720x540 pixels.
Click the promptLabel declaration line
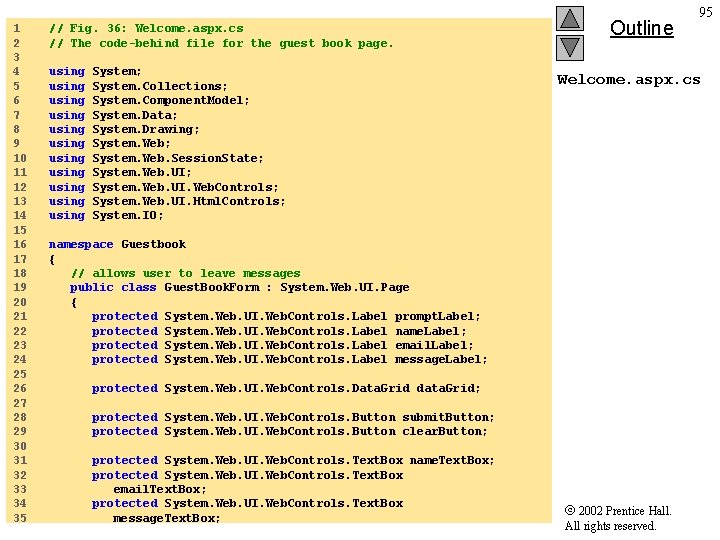coord(286,316)
